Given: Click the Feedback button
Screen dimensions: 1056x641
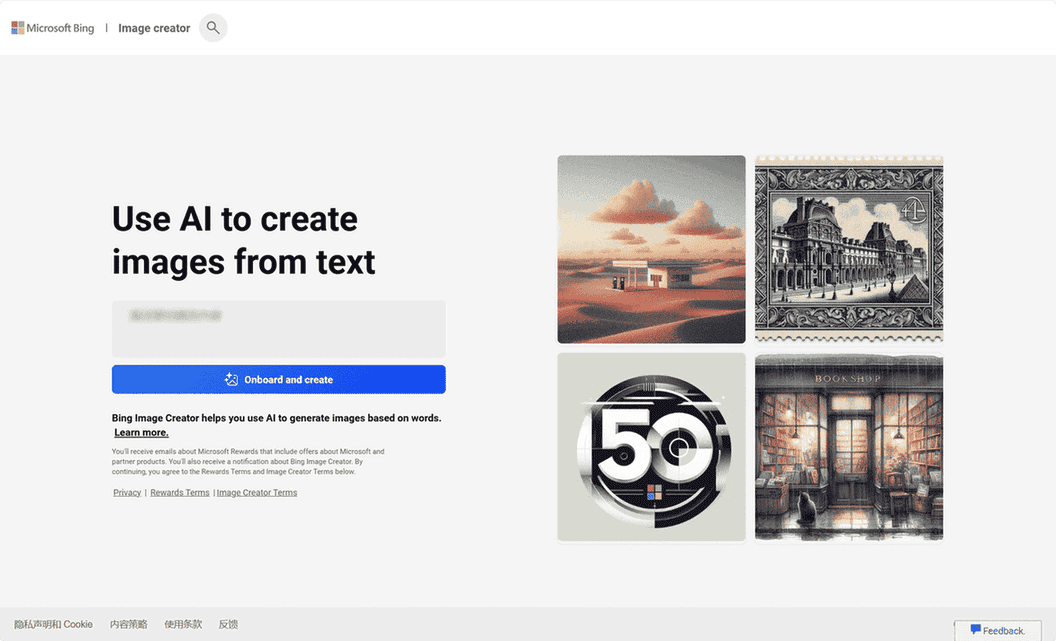Looking at the screenshot, I should pos(997,631).
